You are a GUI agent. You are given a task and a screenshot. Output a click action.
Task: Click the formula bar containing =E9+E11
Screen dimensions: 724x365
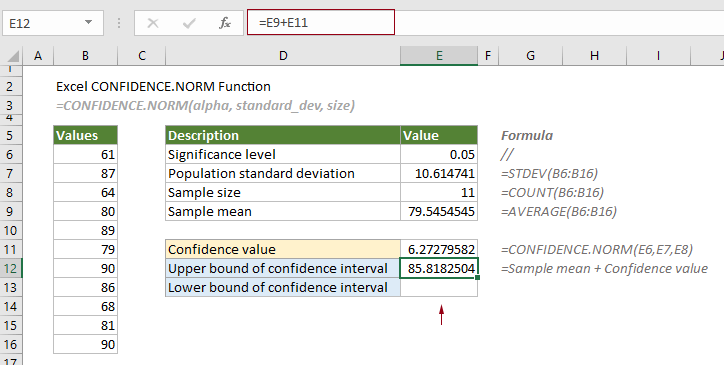tap(321, 22)
